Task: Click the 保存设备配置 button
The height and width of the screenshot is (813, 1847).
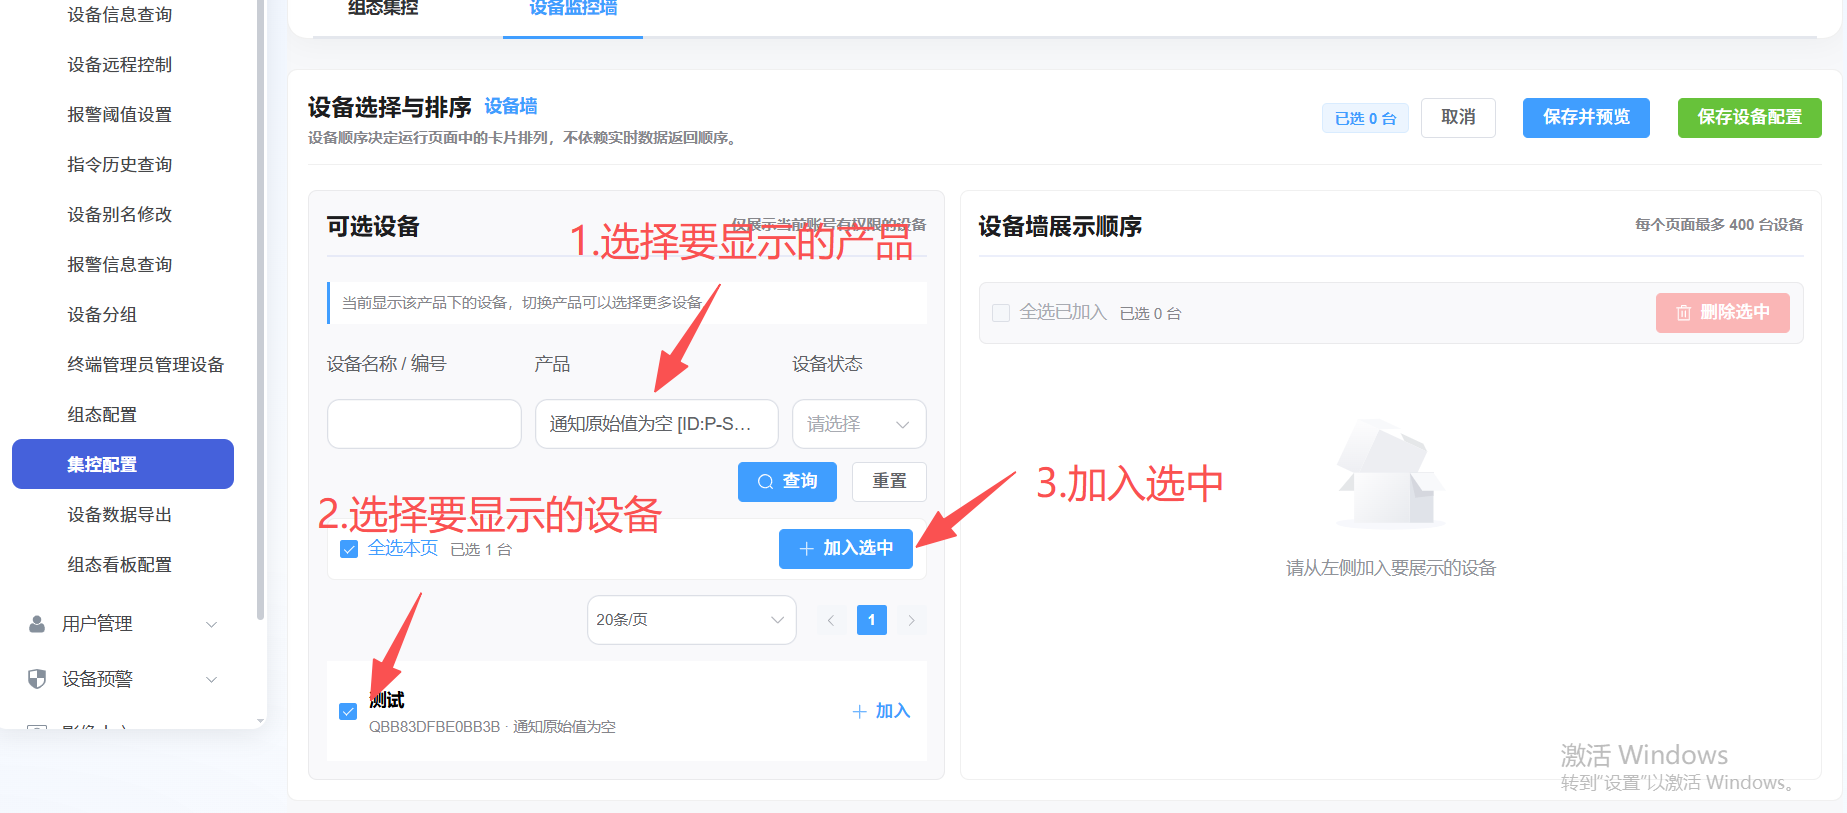Action: coord(1750,118)
